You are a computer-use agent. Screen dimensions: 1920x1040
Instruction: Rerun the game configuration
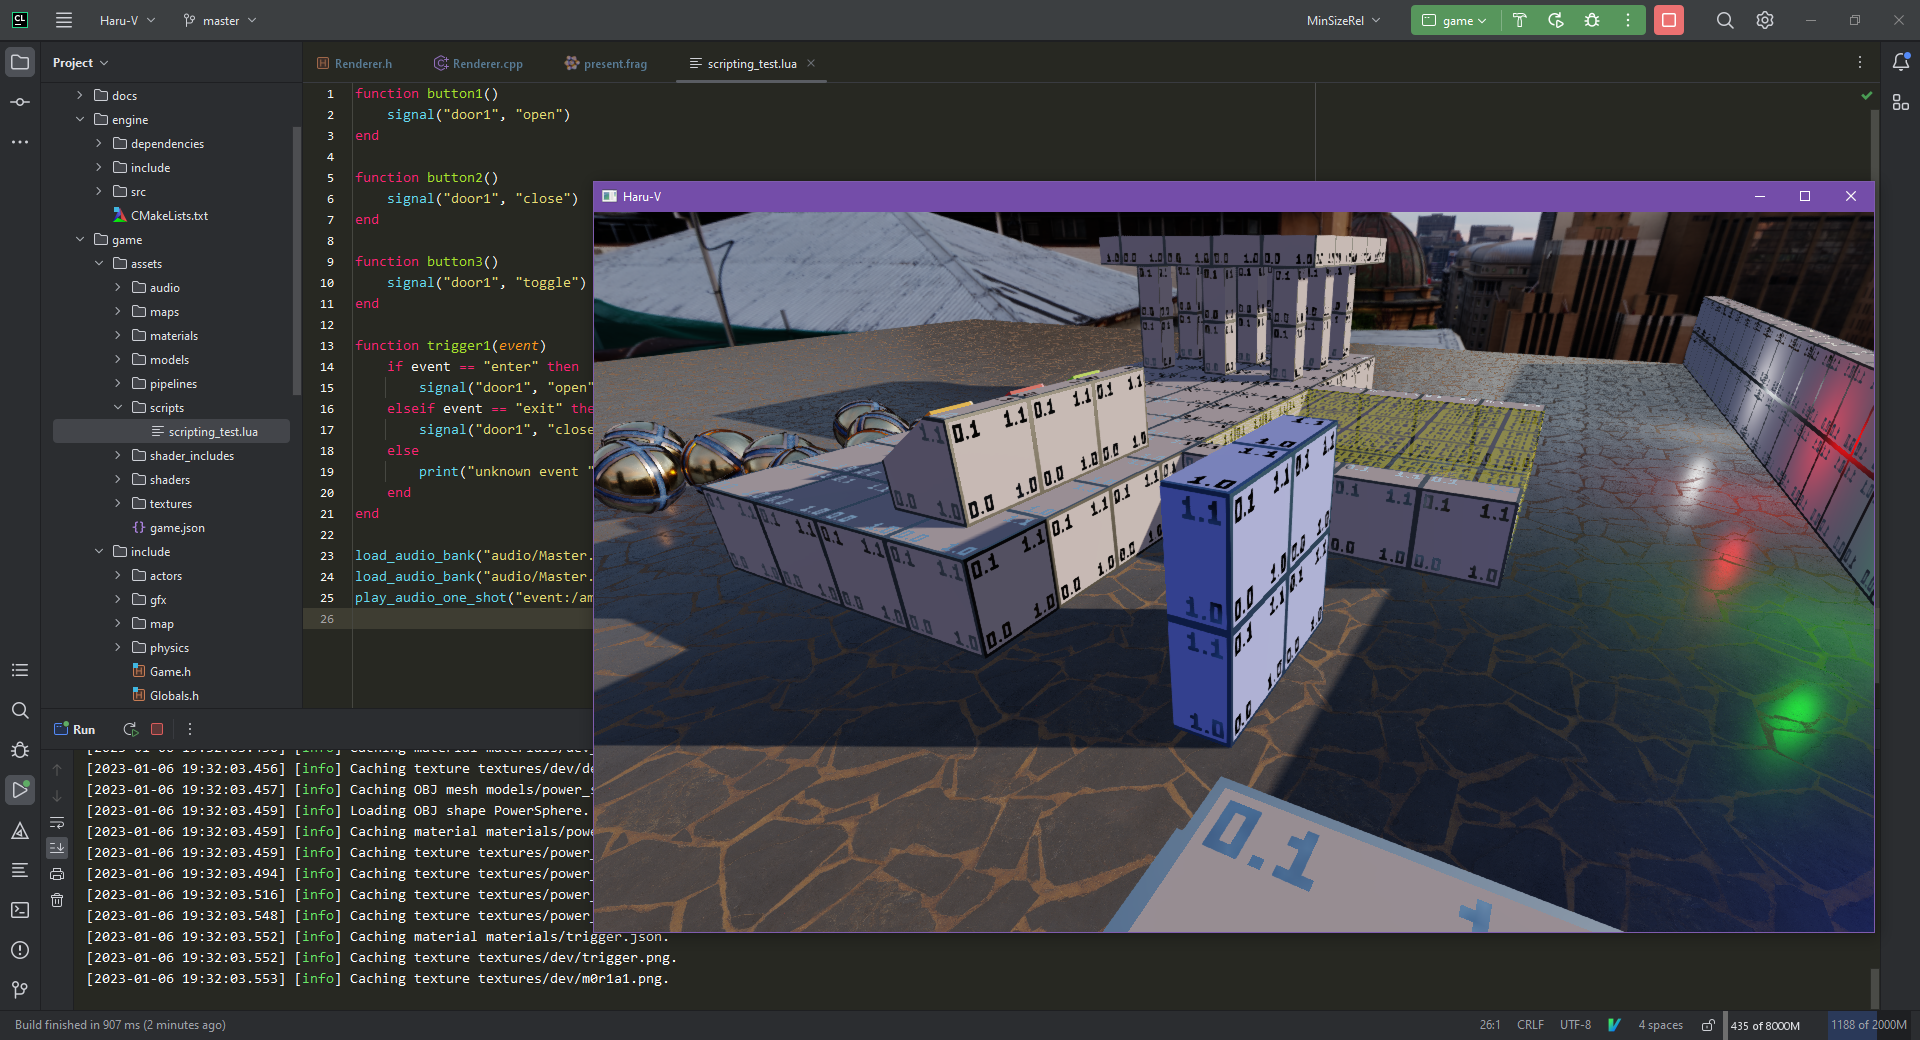(x=1556, y=20)
